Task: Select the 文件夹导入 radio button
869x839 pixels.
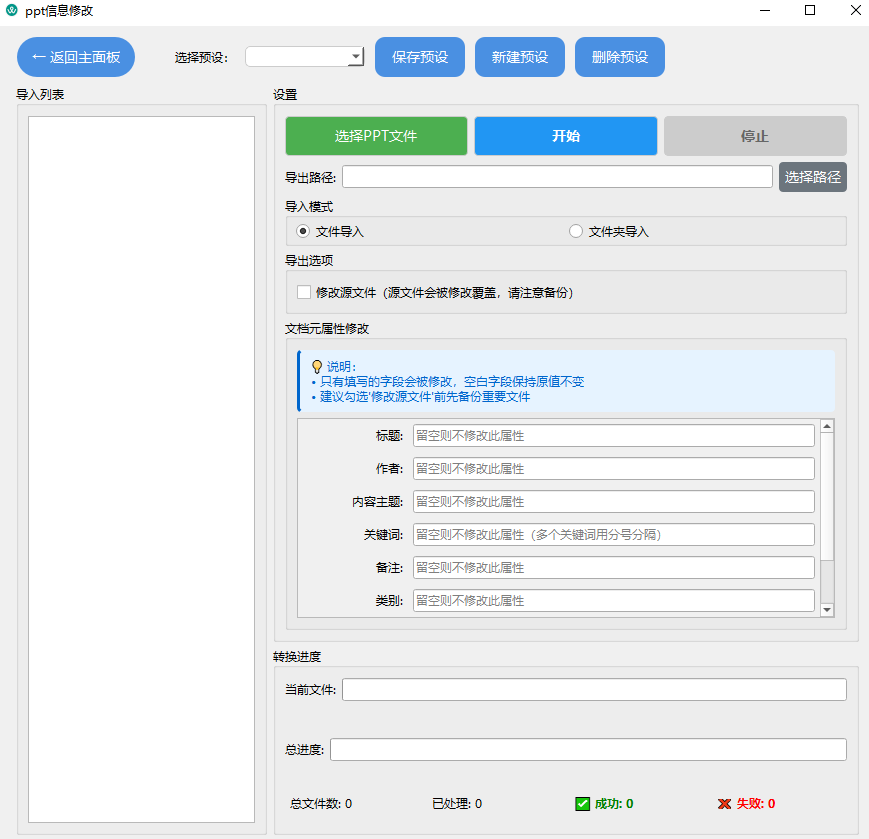Action: click(576, 231)
